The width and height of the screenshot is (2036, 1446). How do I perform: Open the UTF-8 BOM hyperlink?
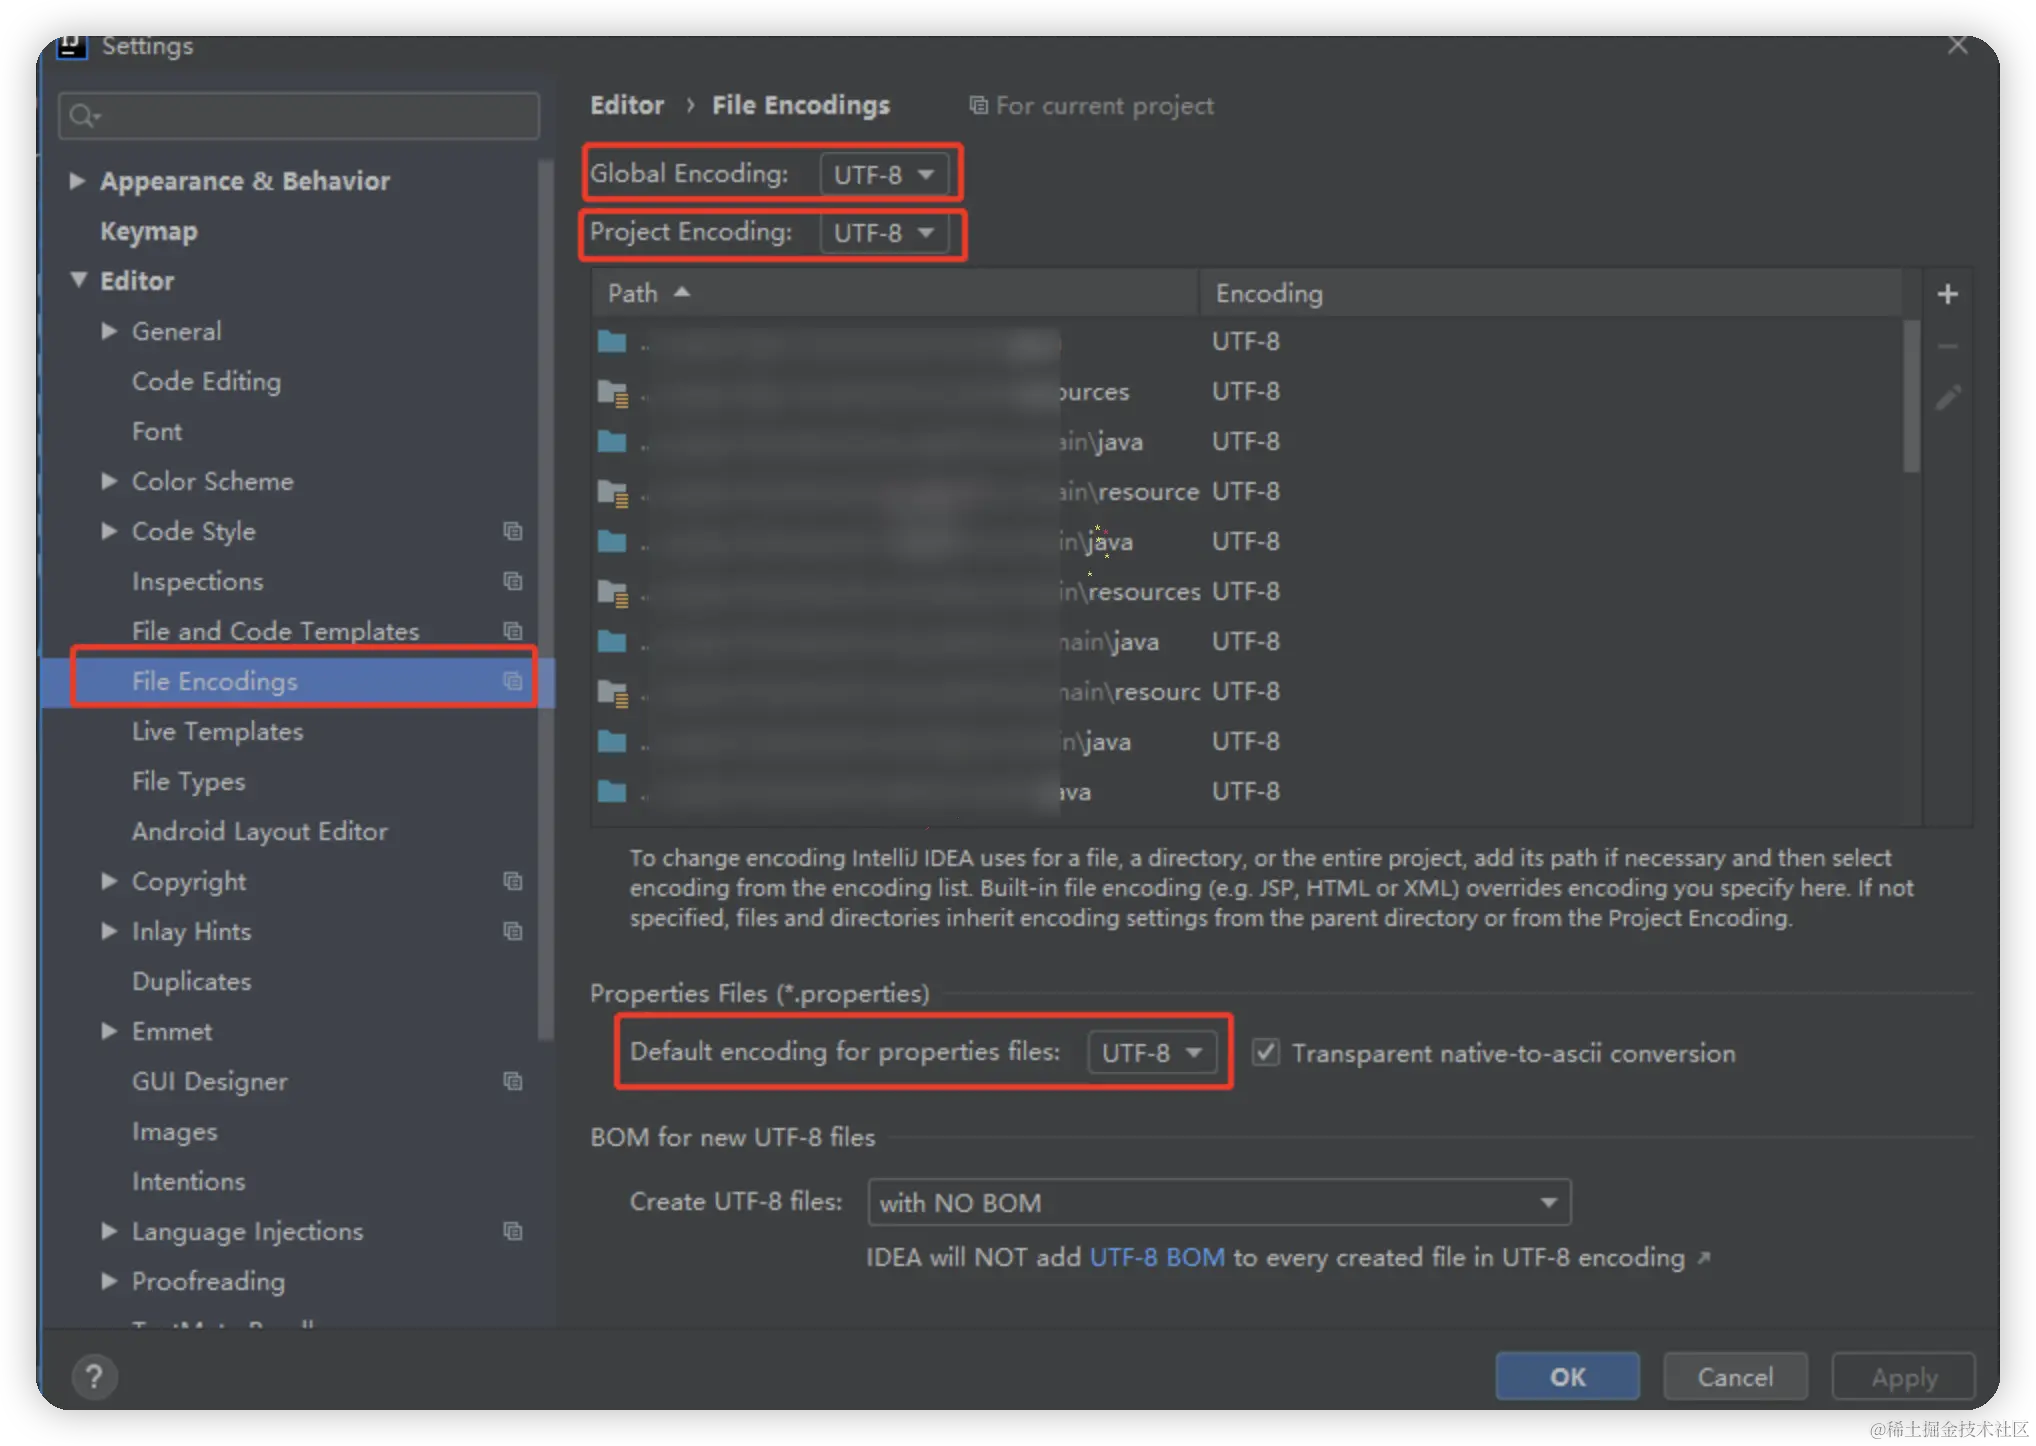1156,1257
